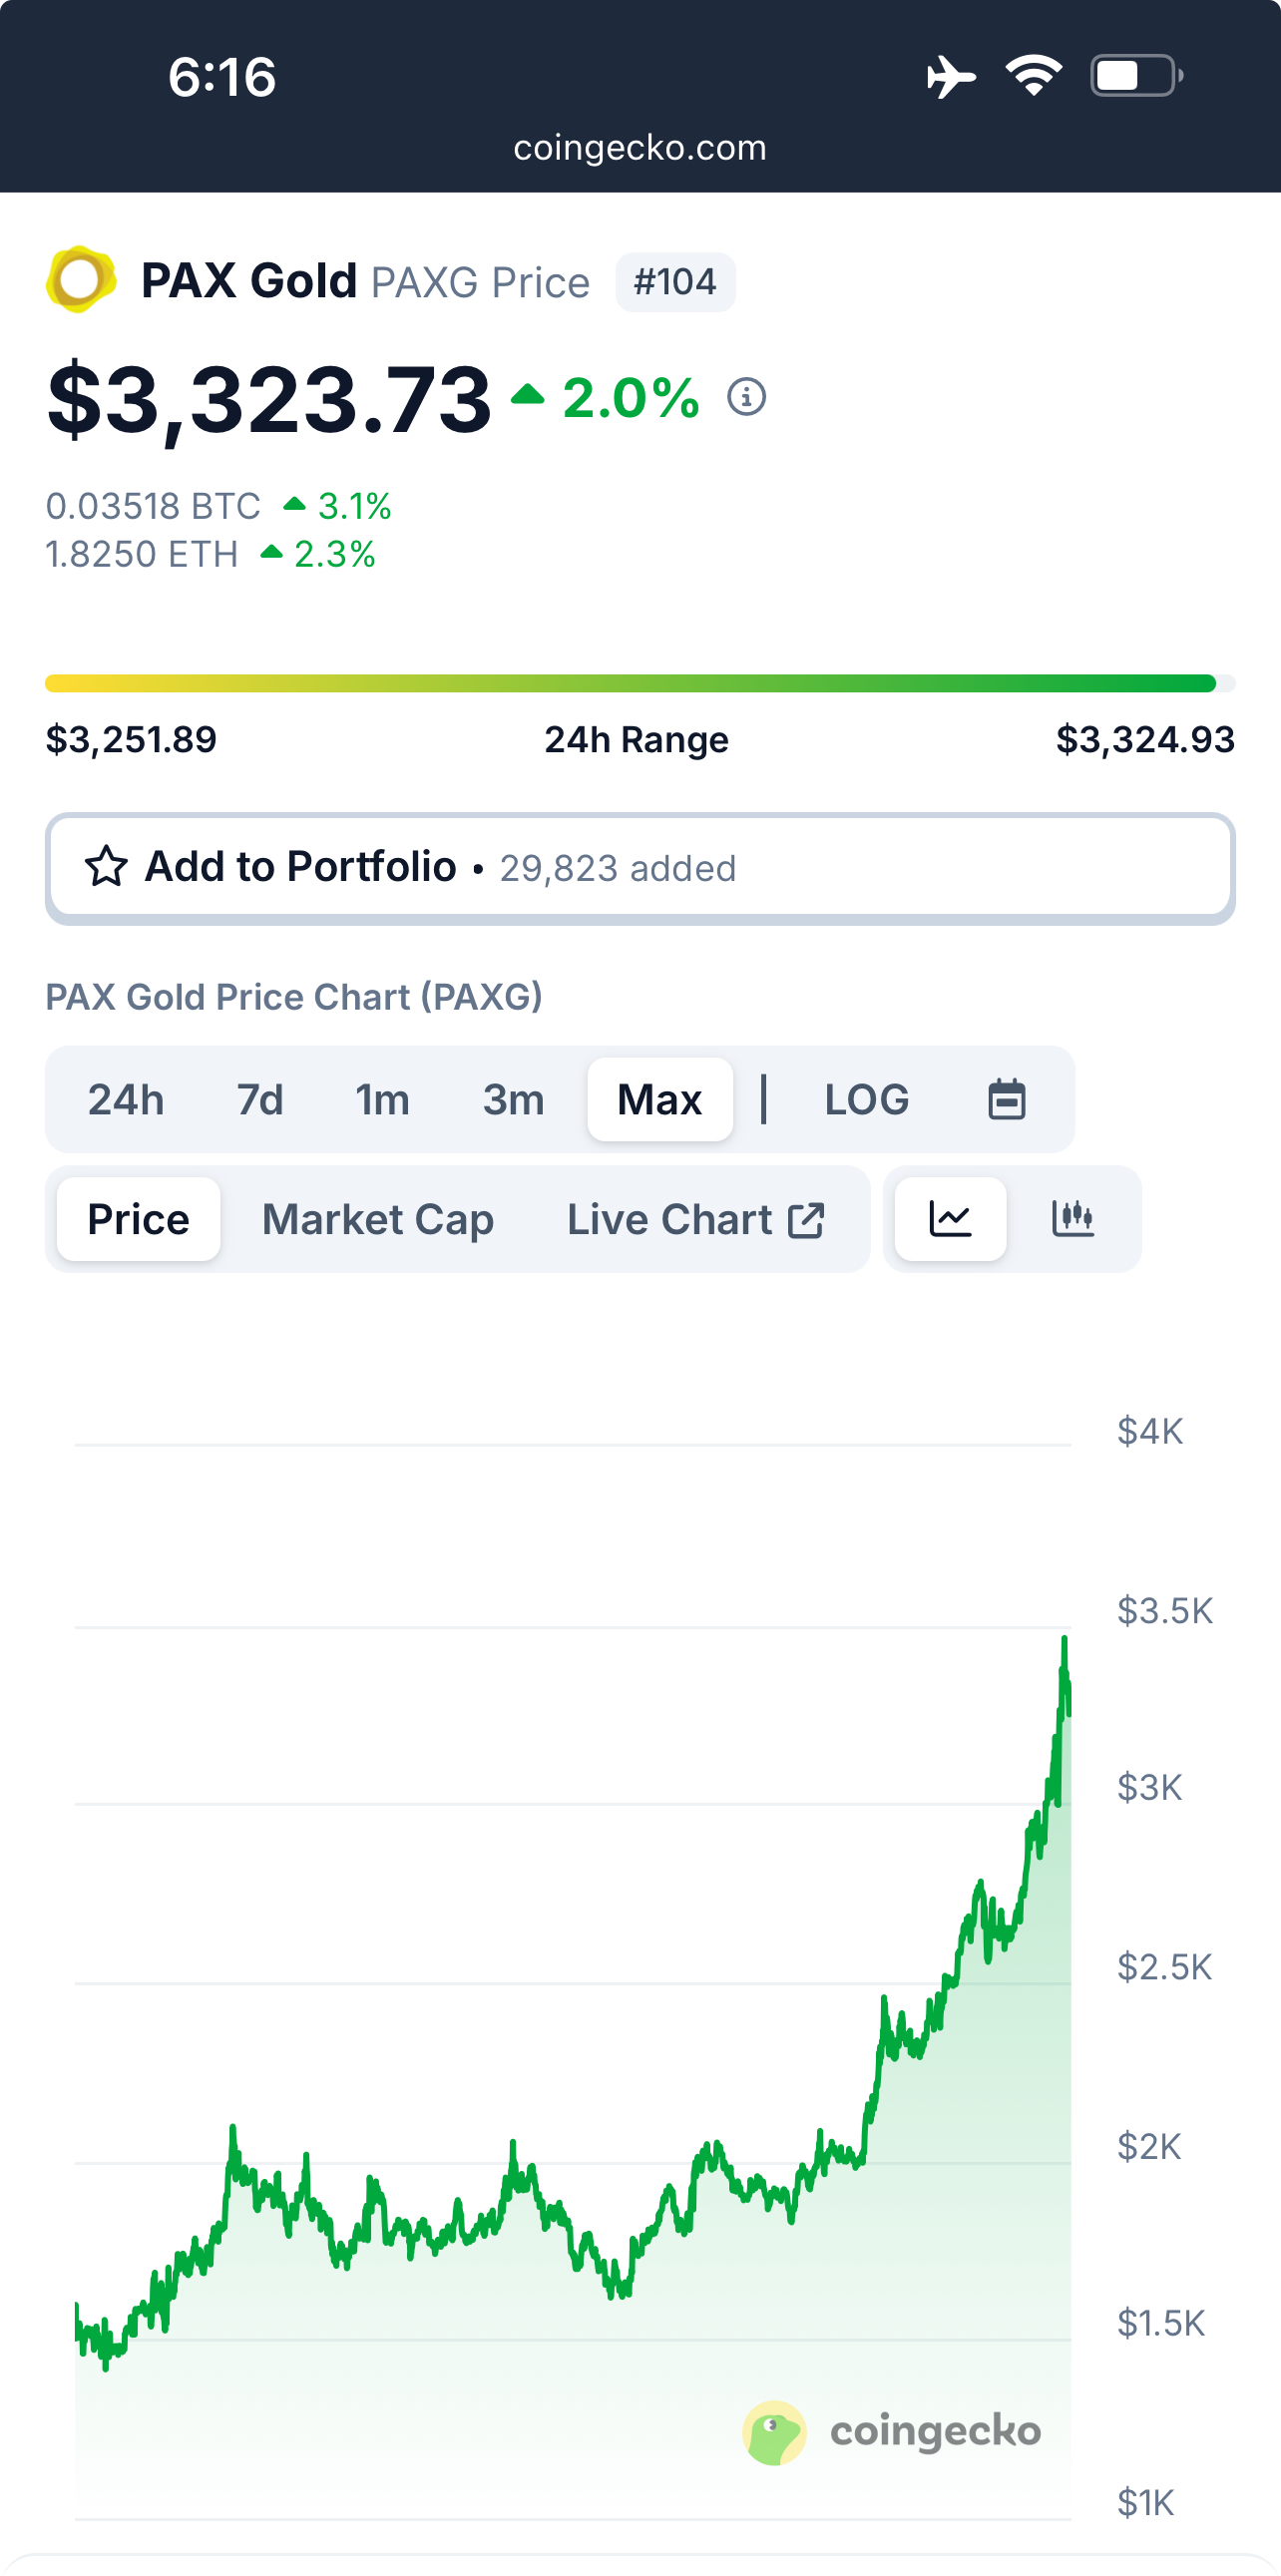Click the star icon on Add to Portfolio
This screenshot has width=1281, height=2576.
point(106,867)
